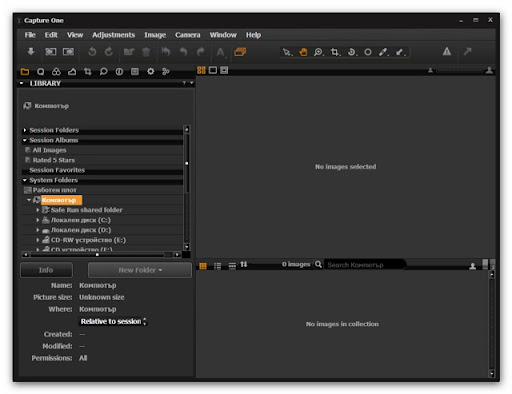Viewport: 512px width, 394px height.
Task: Click the Text annotation 'A' icon
Action: coord(220,52)
